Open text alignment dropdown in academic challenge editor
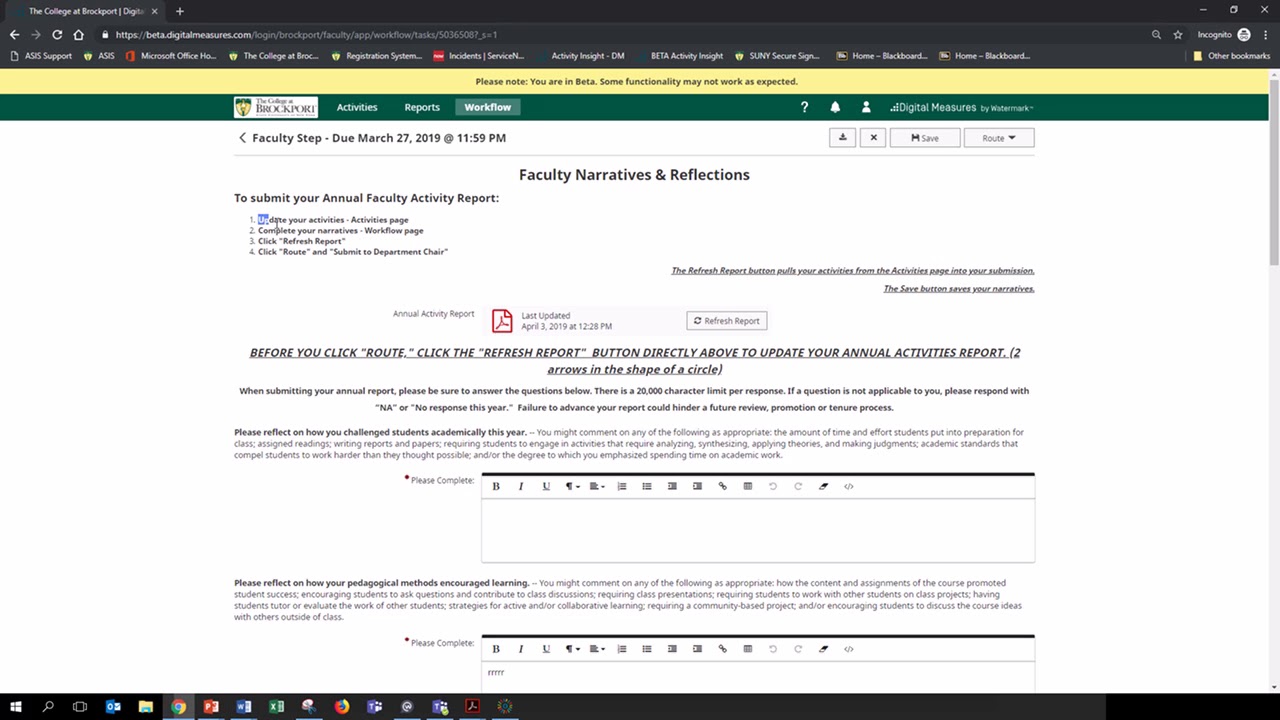Viewport: 1280px width, 720px height. point(597,486)
